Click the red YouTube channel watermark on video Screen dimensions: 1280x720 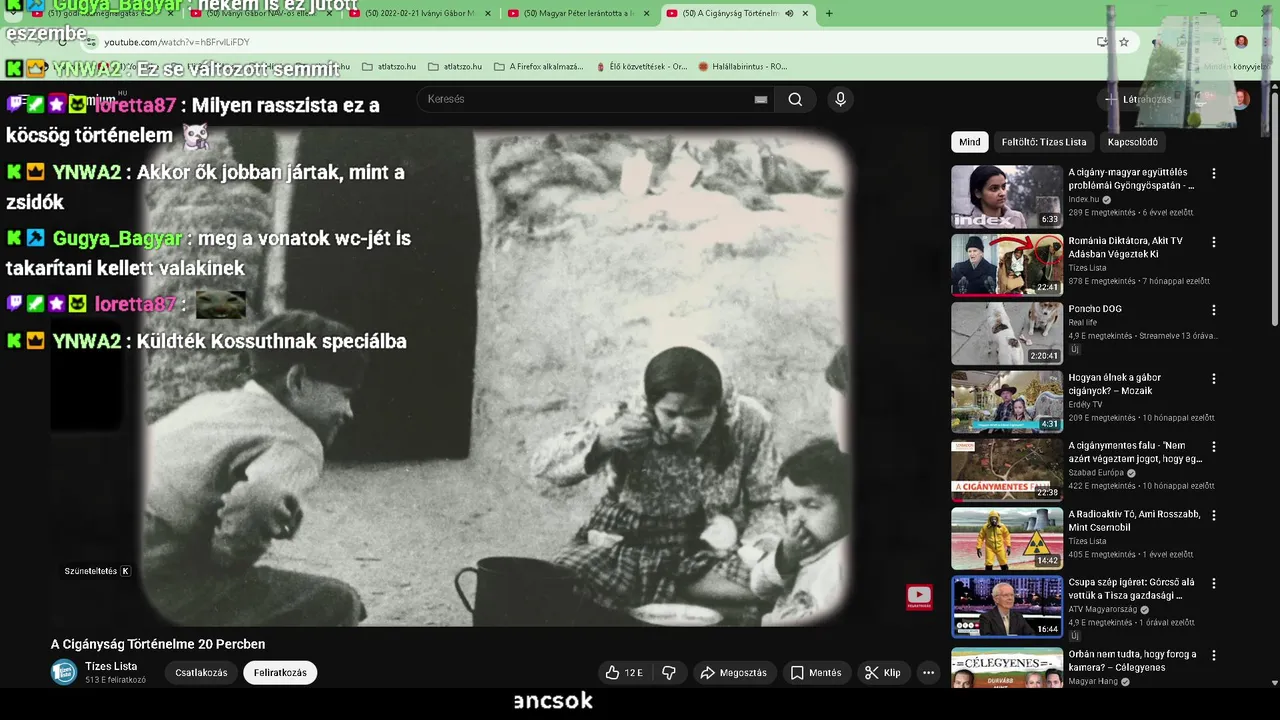(x=919, y=597)
